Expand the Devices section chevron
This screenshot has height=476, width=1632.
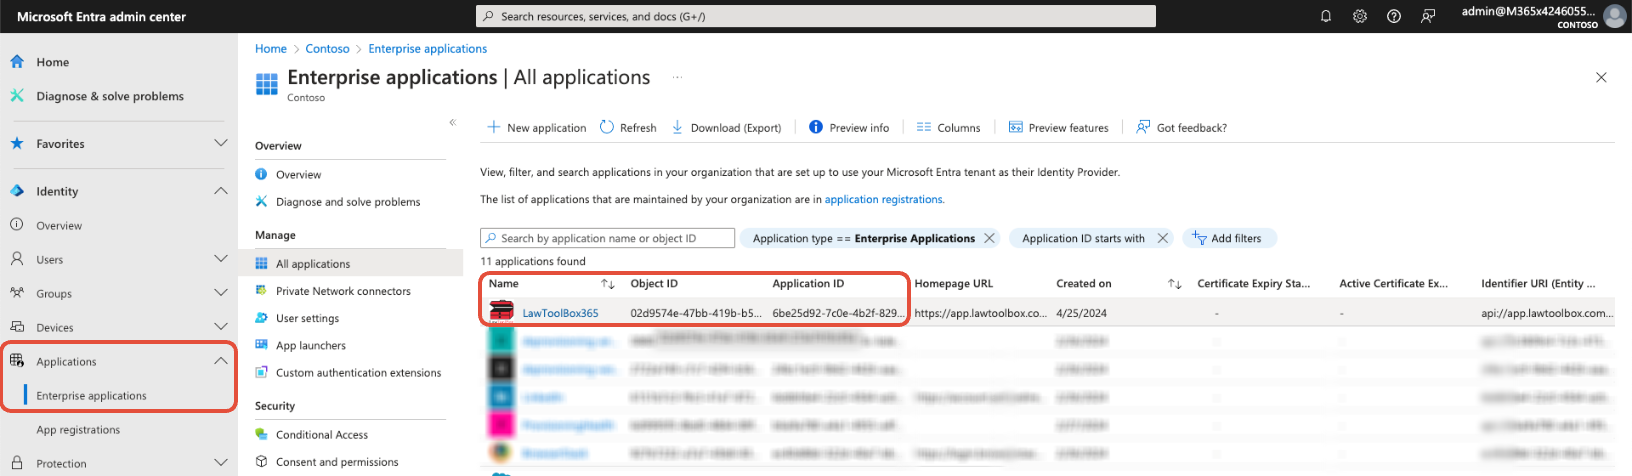coord(221,327)
